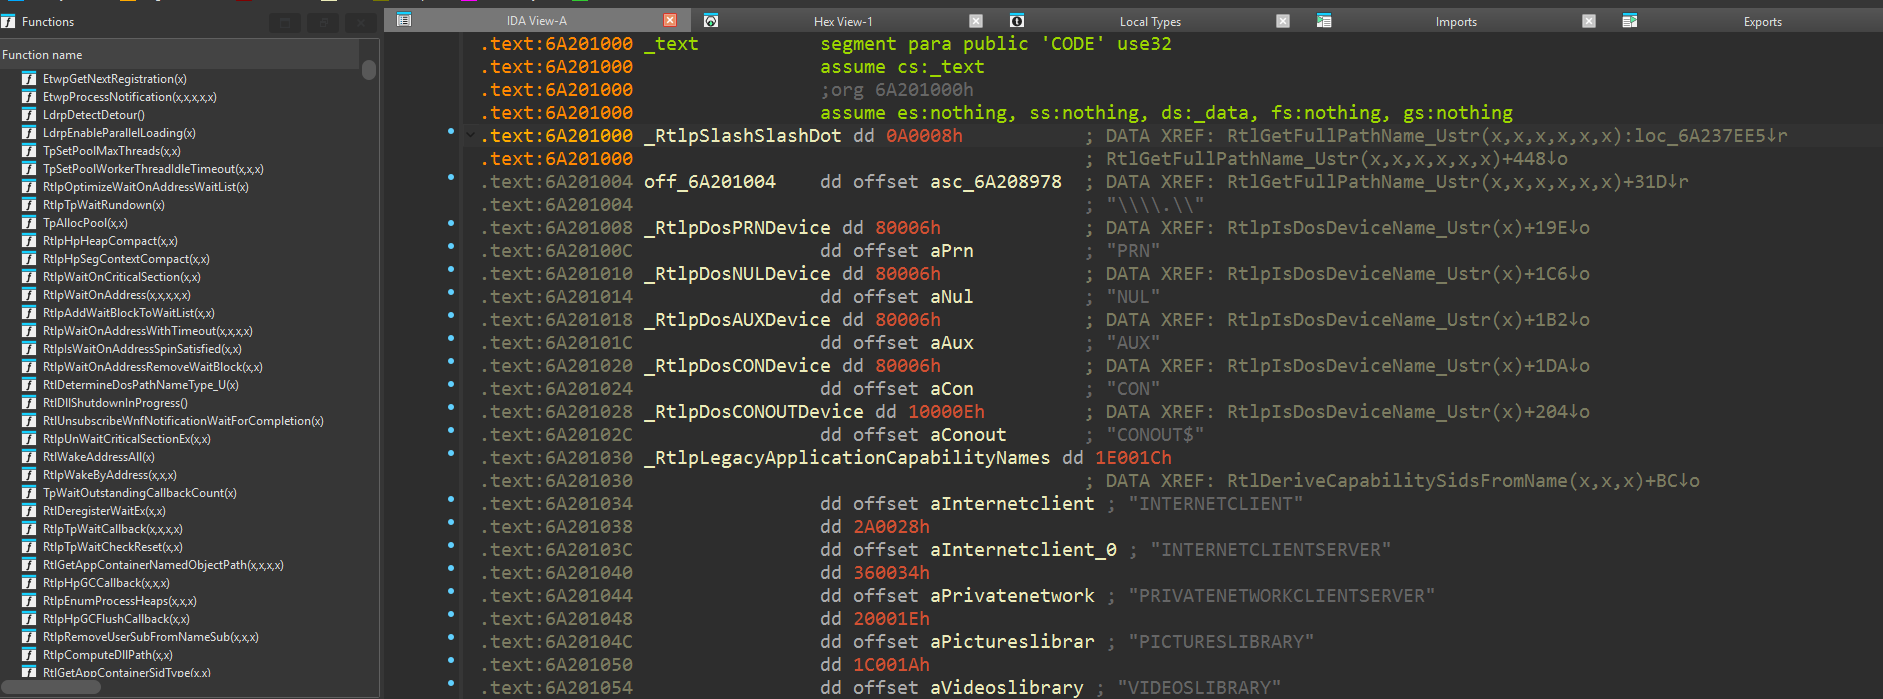Click the _RtlpDosPRNDevice label in disassembly
The height and width of the screenshot is (699, 1883).
coord(737,228)
